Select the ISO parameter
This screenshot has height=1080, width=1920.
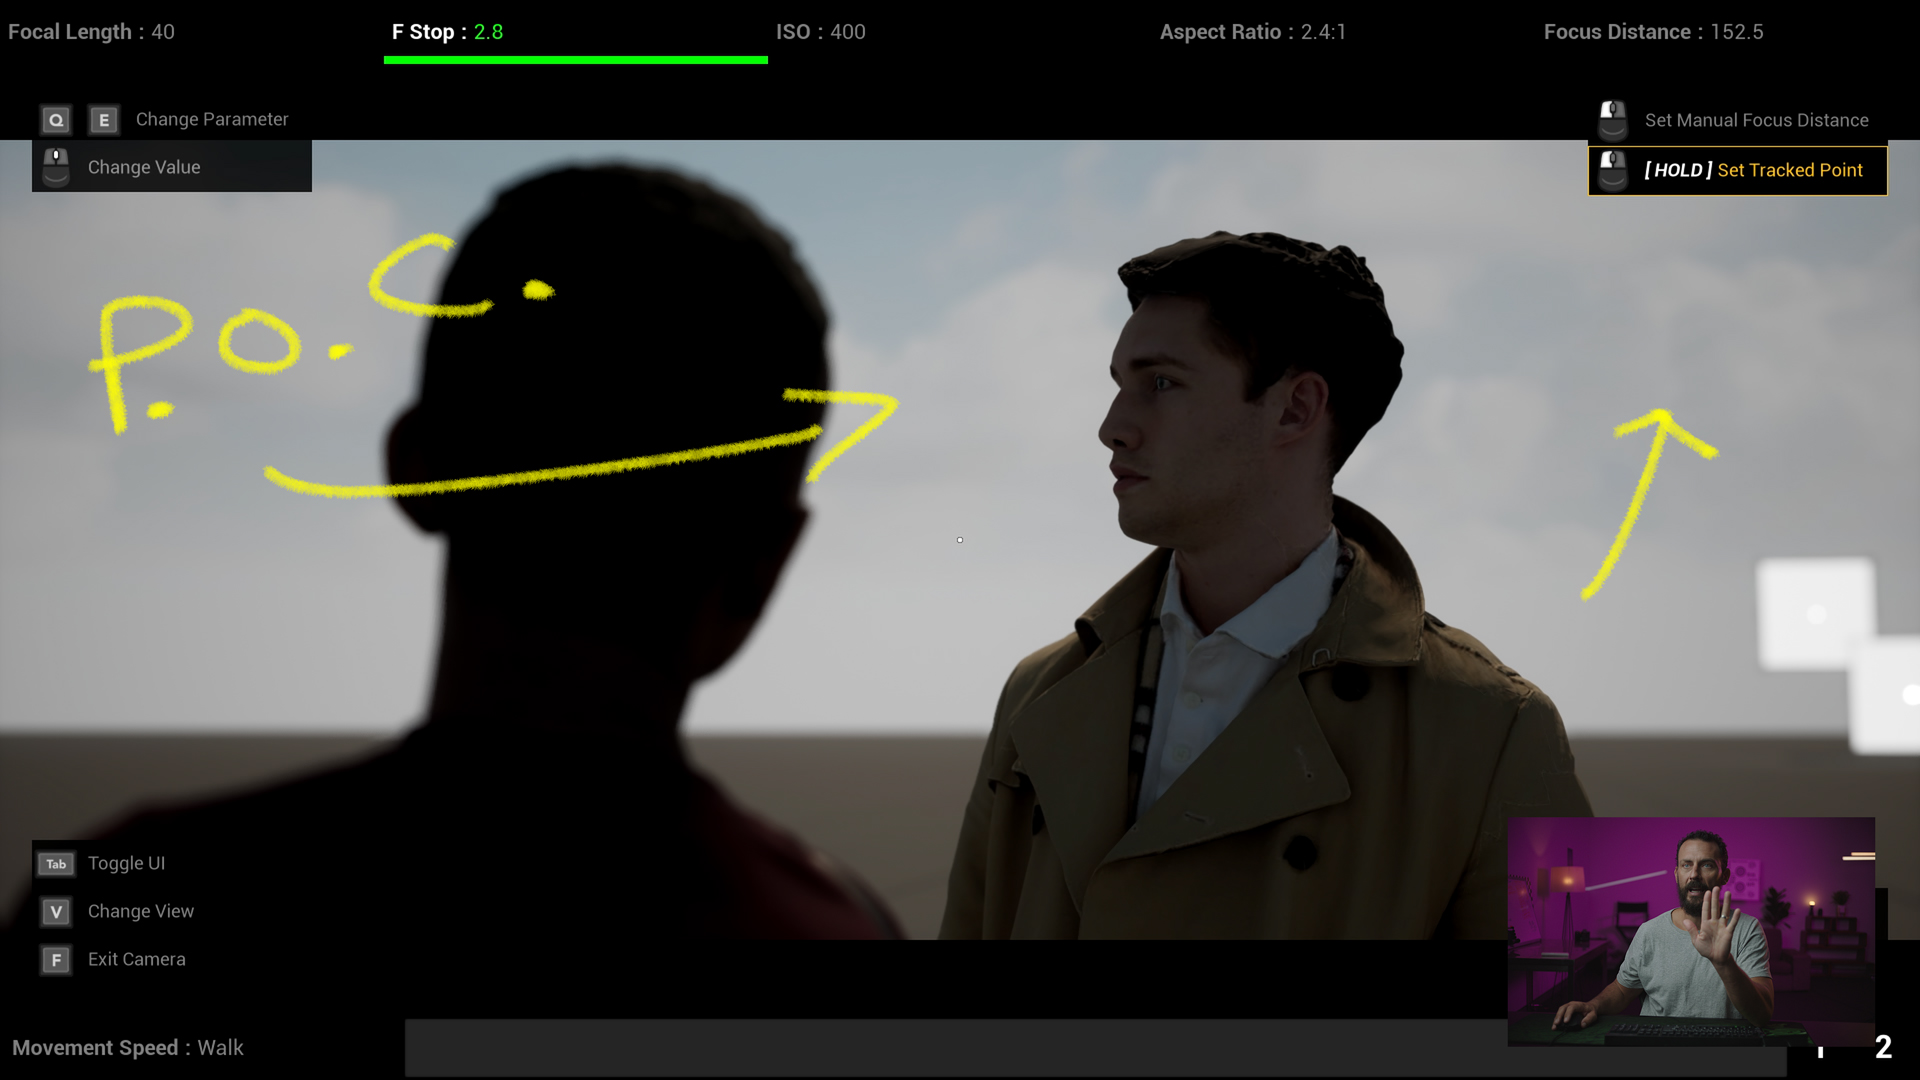[x=820, y=32]
